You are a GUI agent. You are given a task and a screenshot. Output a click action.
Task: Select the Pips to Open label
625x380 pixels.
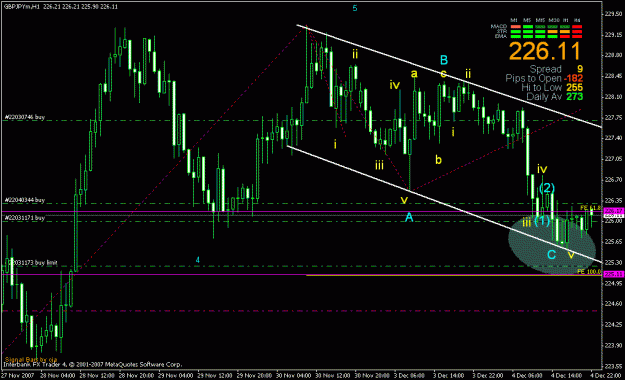pos(533,78)
